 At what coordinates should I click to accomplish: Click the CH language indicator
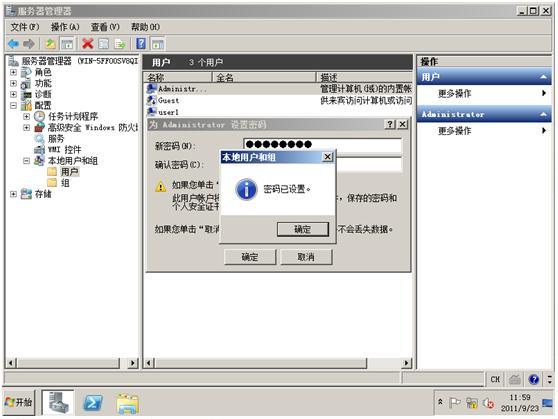pos(495,379)
